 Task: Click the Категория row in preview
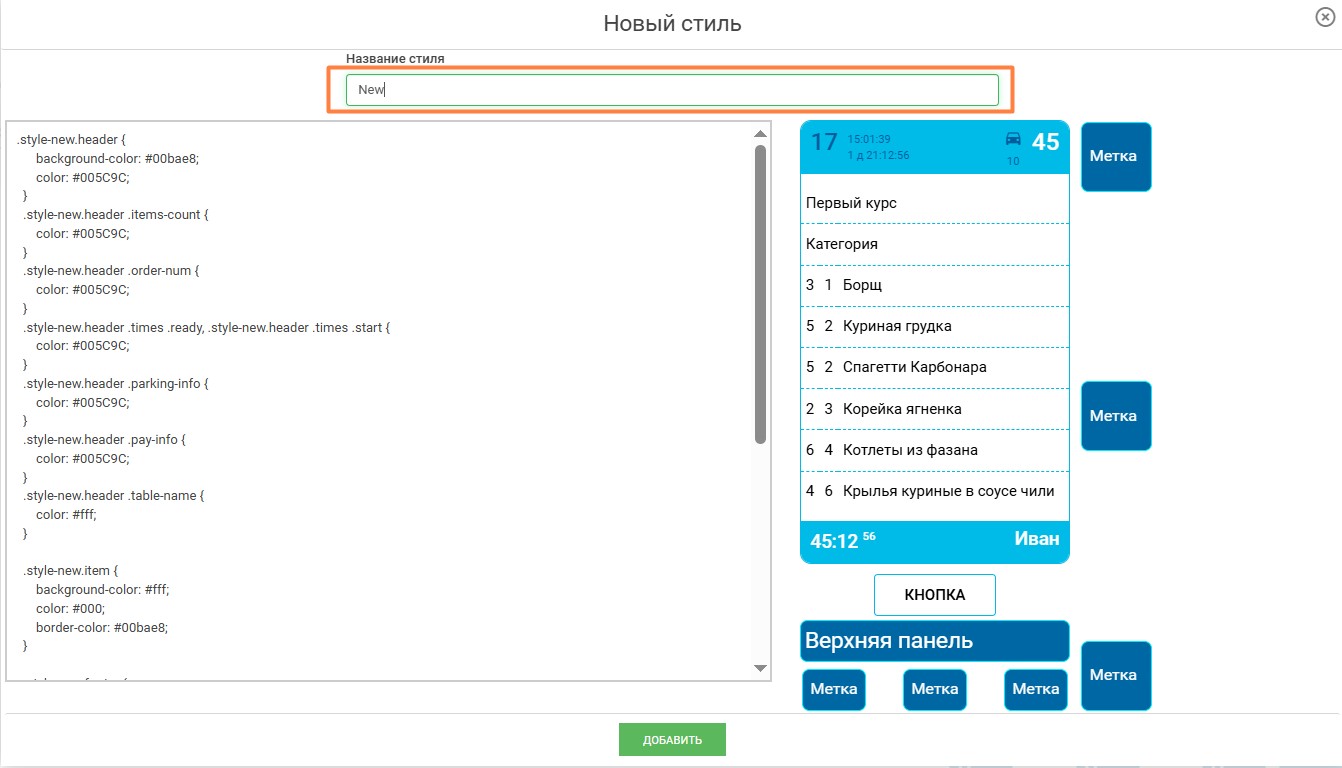click(934, 244)
